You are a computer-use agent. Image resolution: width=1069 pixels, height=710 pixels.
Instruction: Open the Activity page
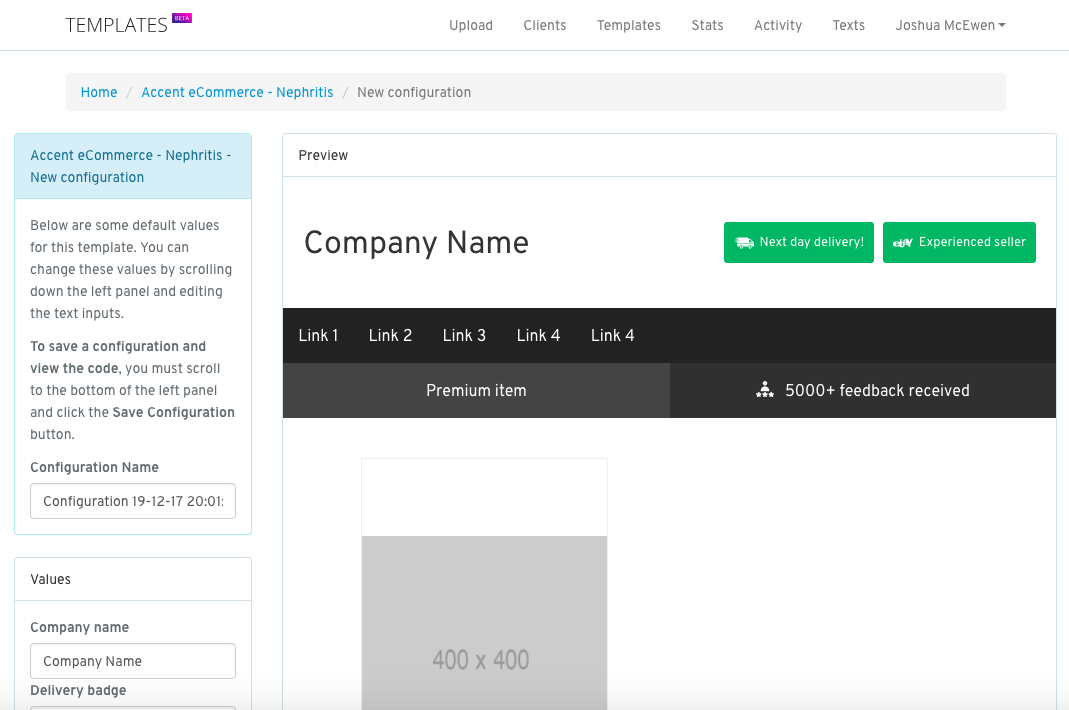click(778, 25)
